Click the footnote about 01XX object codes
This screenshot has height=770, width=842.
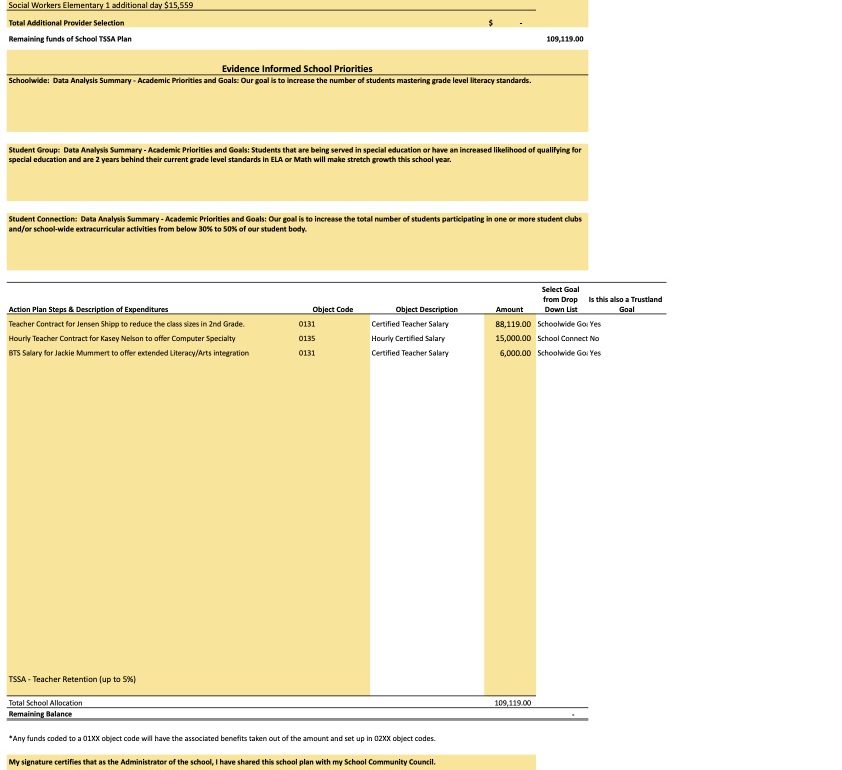pyautogui.click(x=222, y=739)
